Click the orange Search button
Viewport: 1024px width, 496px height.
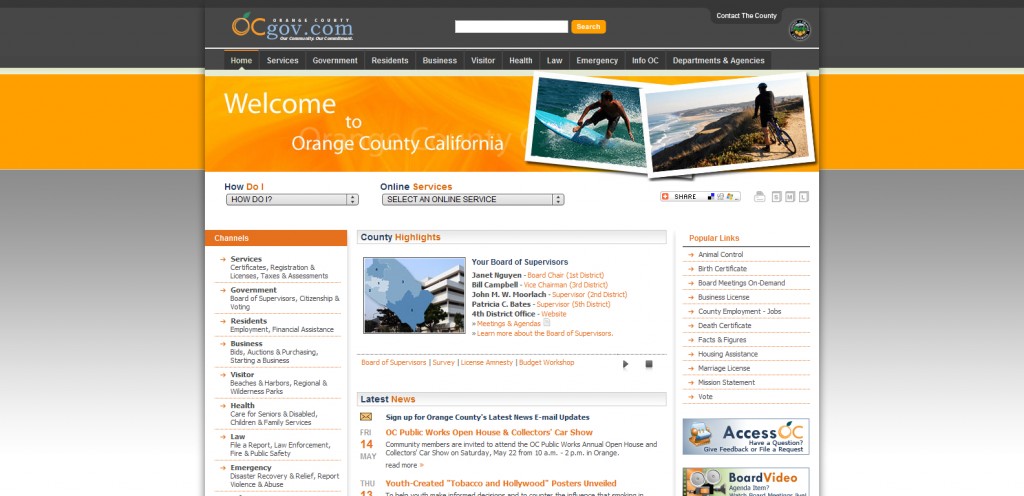pyautogui.click(x=588, y=27)
